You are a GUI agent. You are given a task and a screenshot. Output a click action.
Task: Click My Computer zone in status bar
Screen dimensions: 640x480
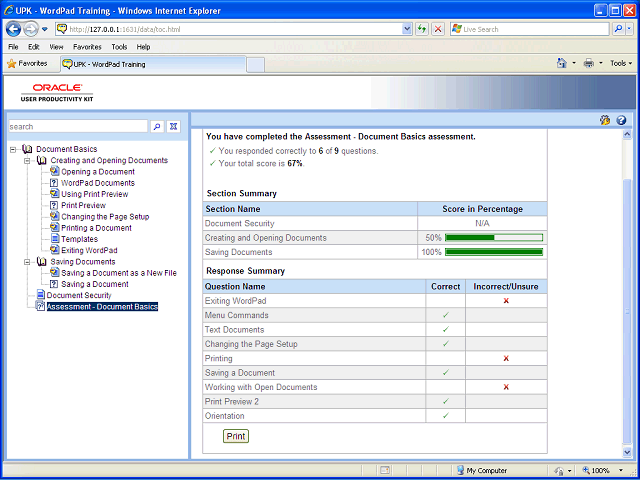(x=482, y=470)
